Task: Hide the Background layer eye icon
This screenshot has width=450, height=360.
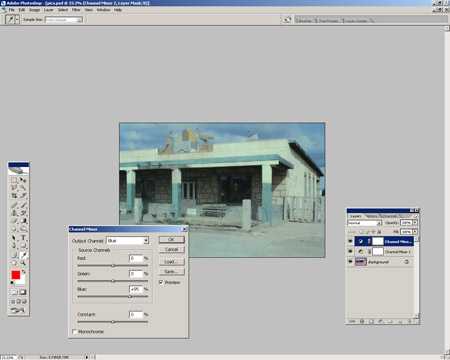Action: coord(350,262)
